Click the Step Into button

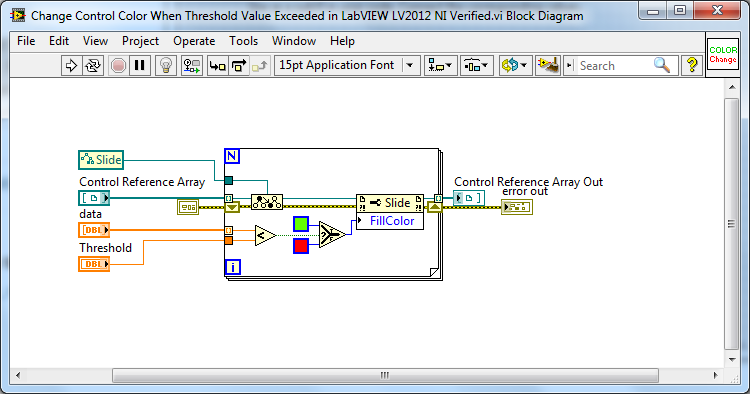click(x=218, y=66)
